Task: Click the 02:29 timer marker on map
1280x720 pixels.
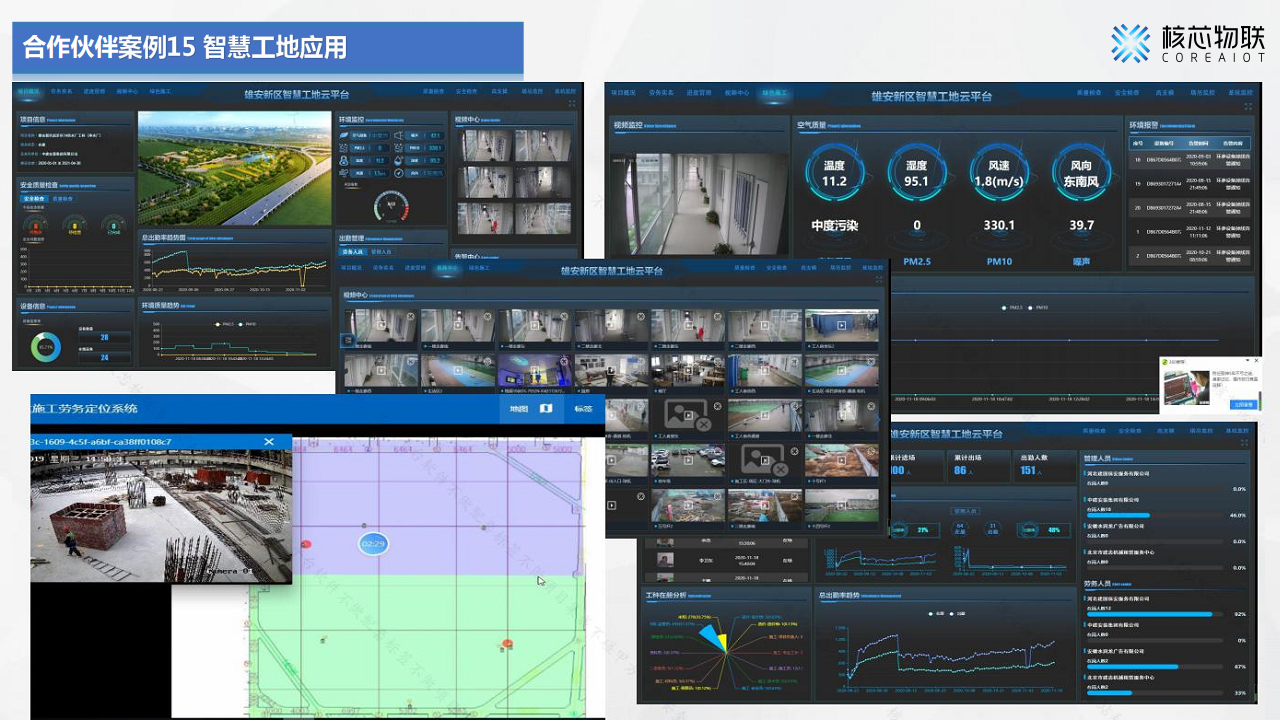Action: pyautogui.click(x=373, y=544)
